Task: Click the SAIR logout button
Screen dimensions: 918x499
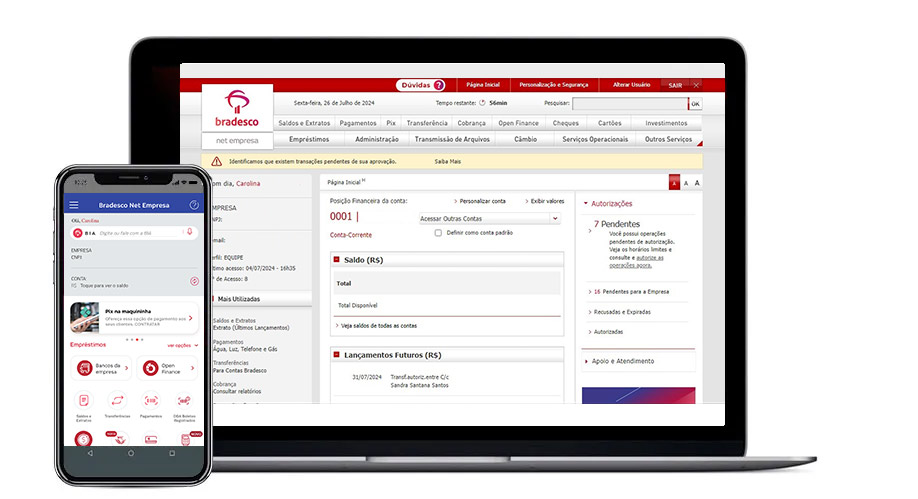Action: coord(675,86)
